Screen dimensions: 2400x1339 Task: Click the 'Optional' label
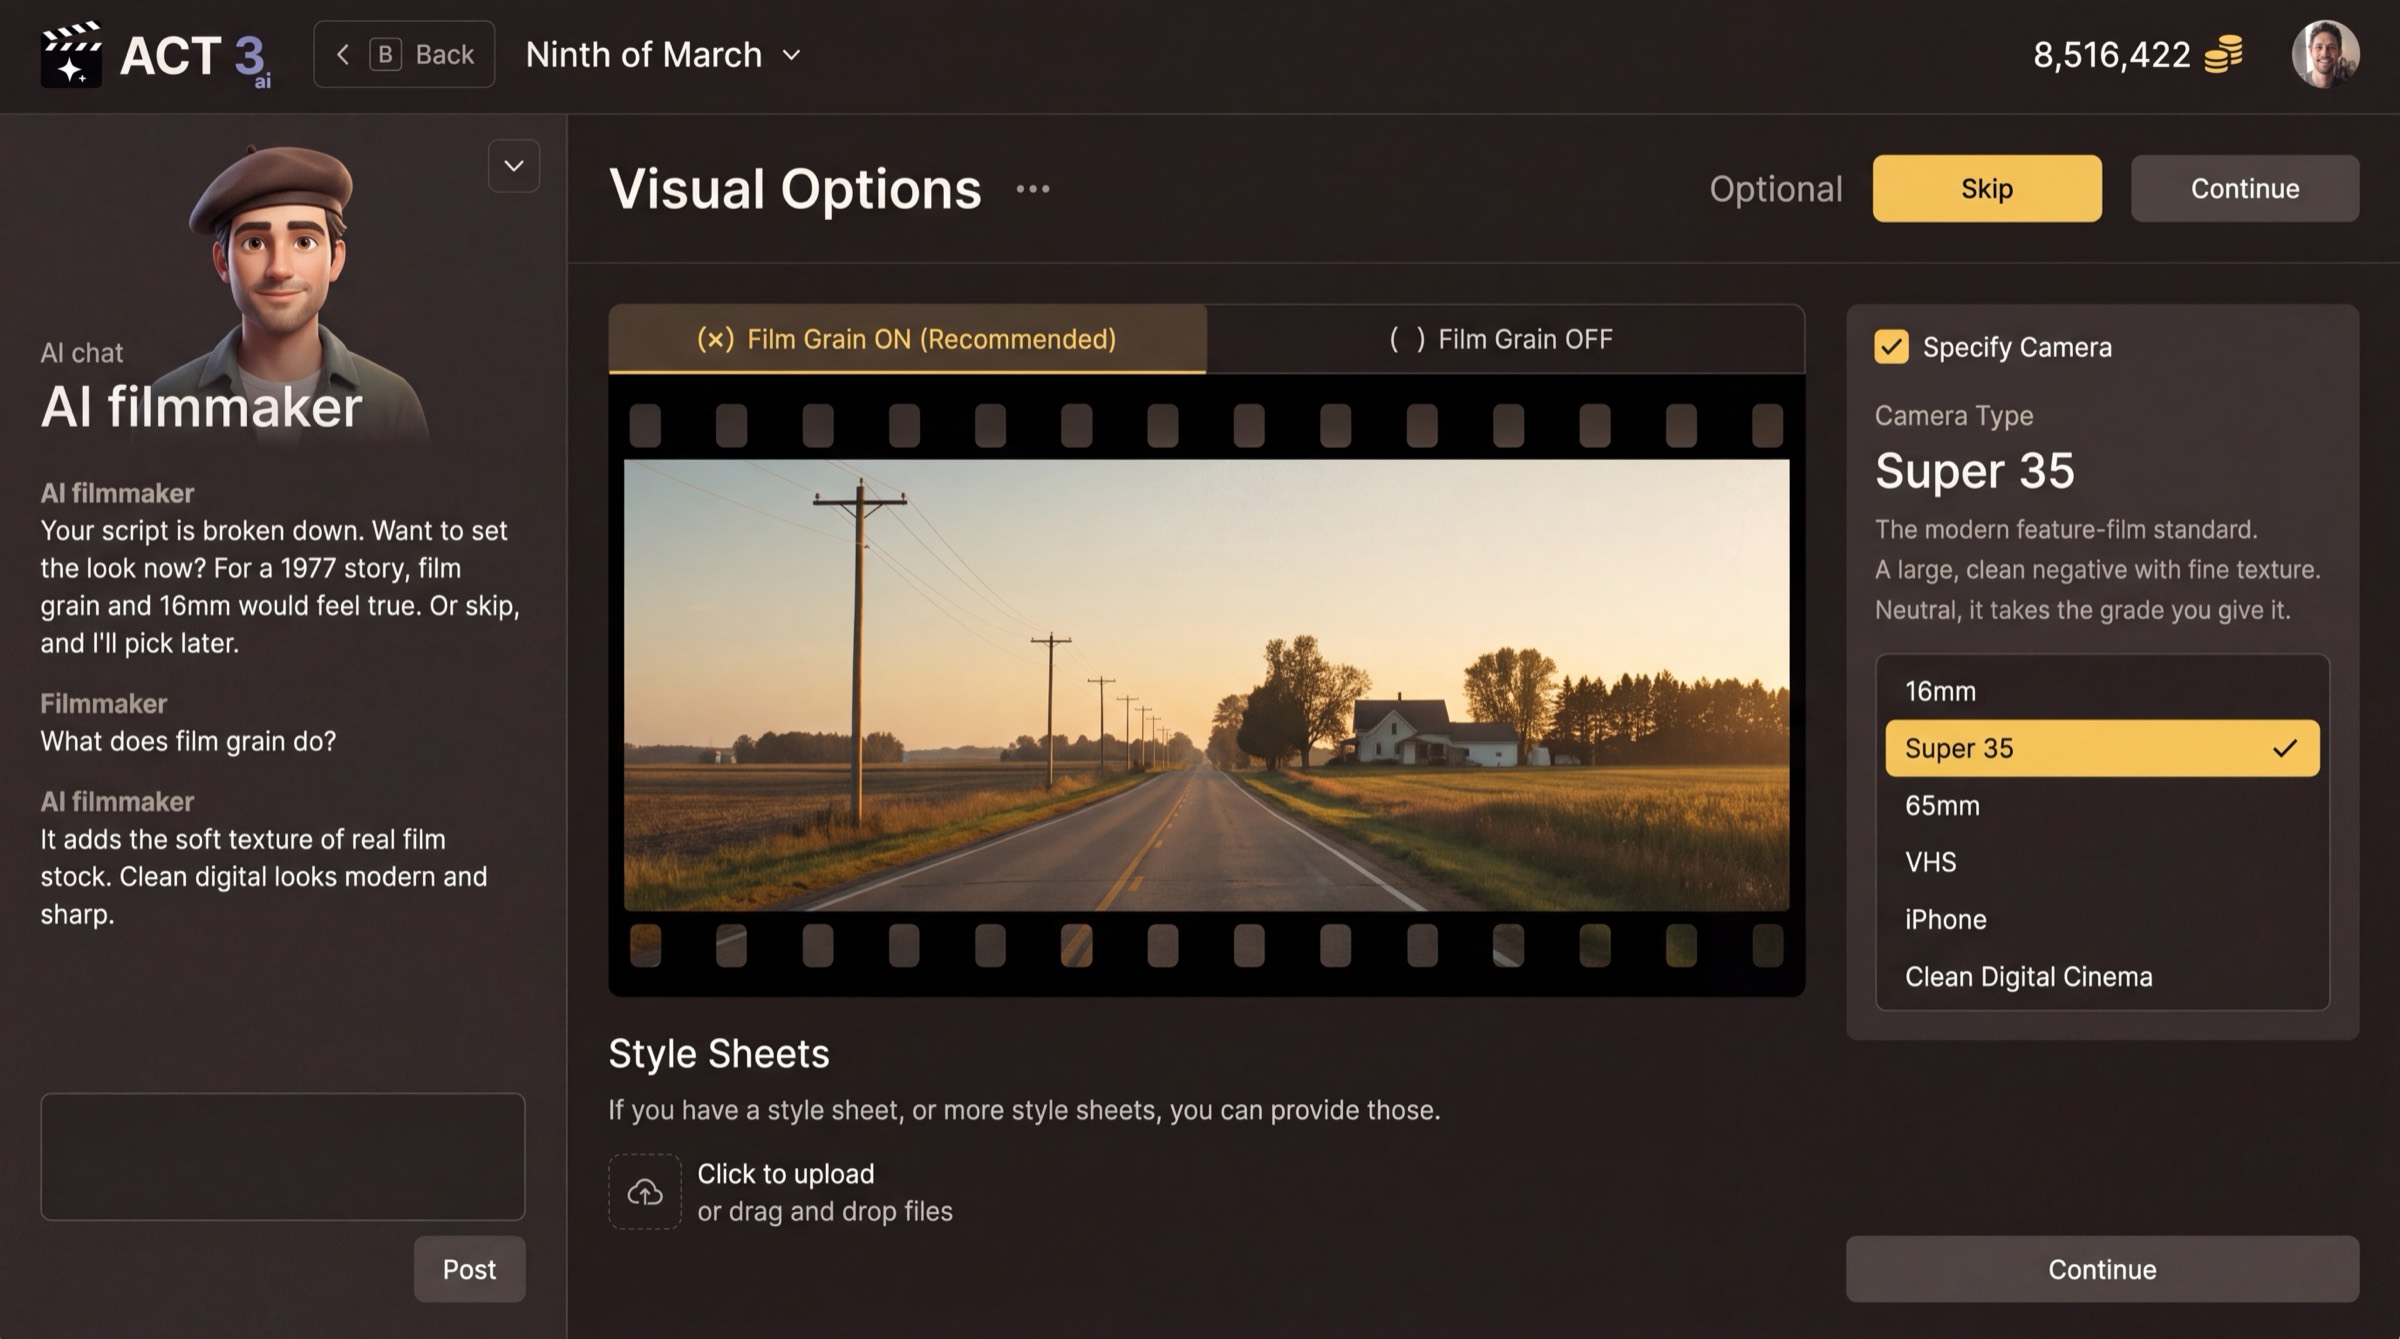1775,189
